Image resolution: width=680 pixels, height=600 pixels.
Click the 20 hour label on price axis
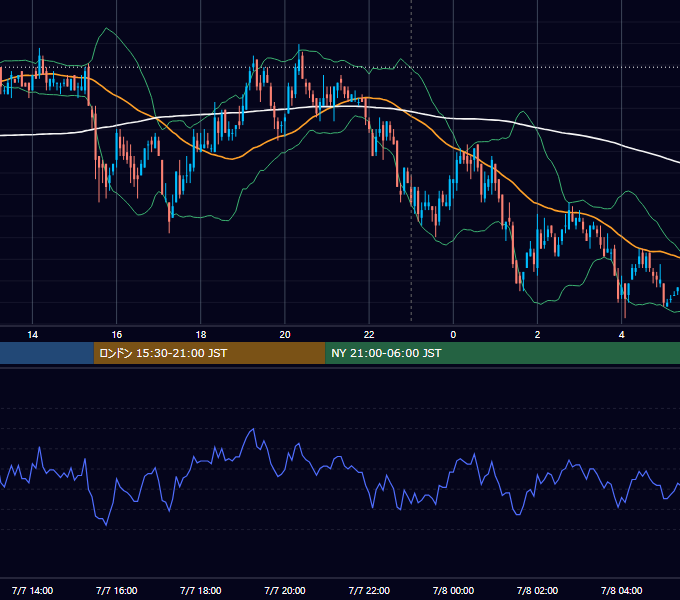[x=285, y=335]
